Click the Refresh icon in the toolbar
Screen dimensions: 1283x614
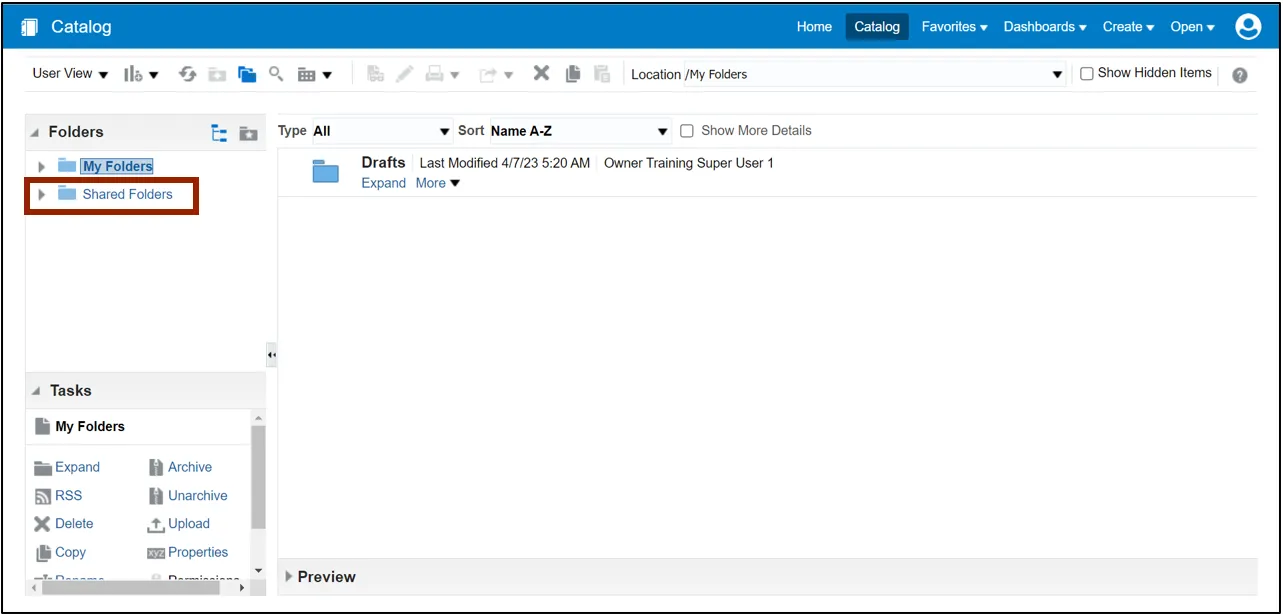click(x=187, y=74)
